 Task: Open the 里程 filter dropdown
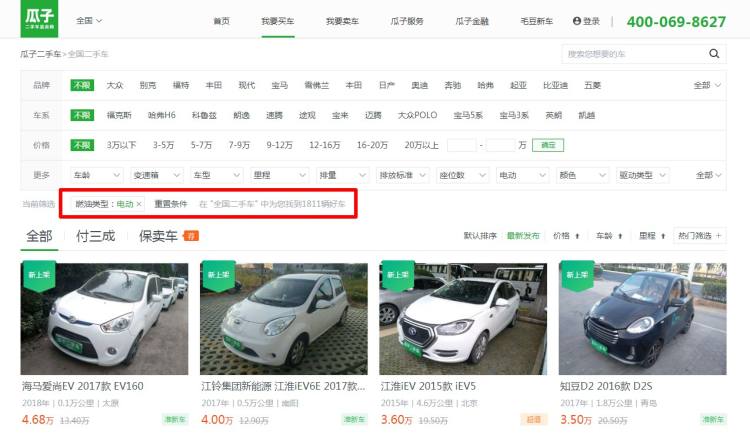[x=279, y=175]
